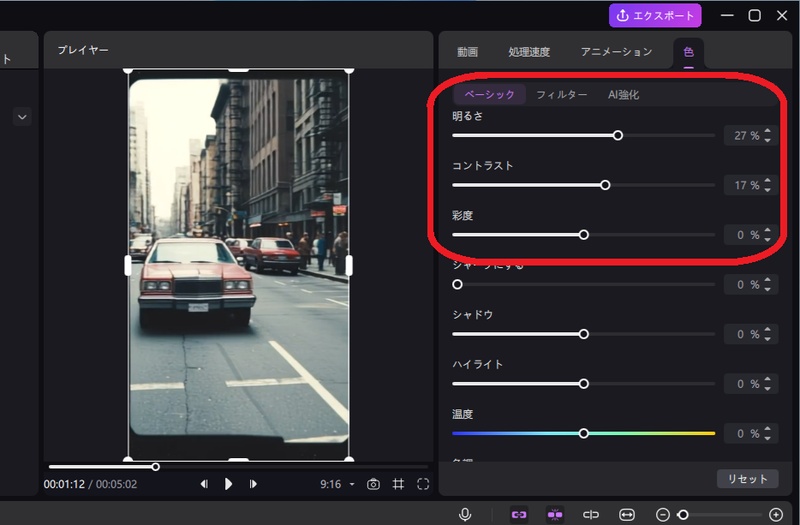
Task: Click the left-side crop handle on preview
Action: click(x=128, y=265)
